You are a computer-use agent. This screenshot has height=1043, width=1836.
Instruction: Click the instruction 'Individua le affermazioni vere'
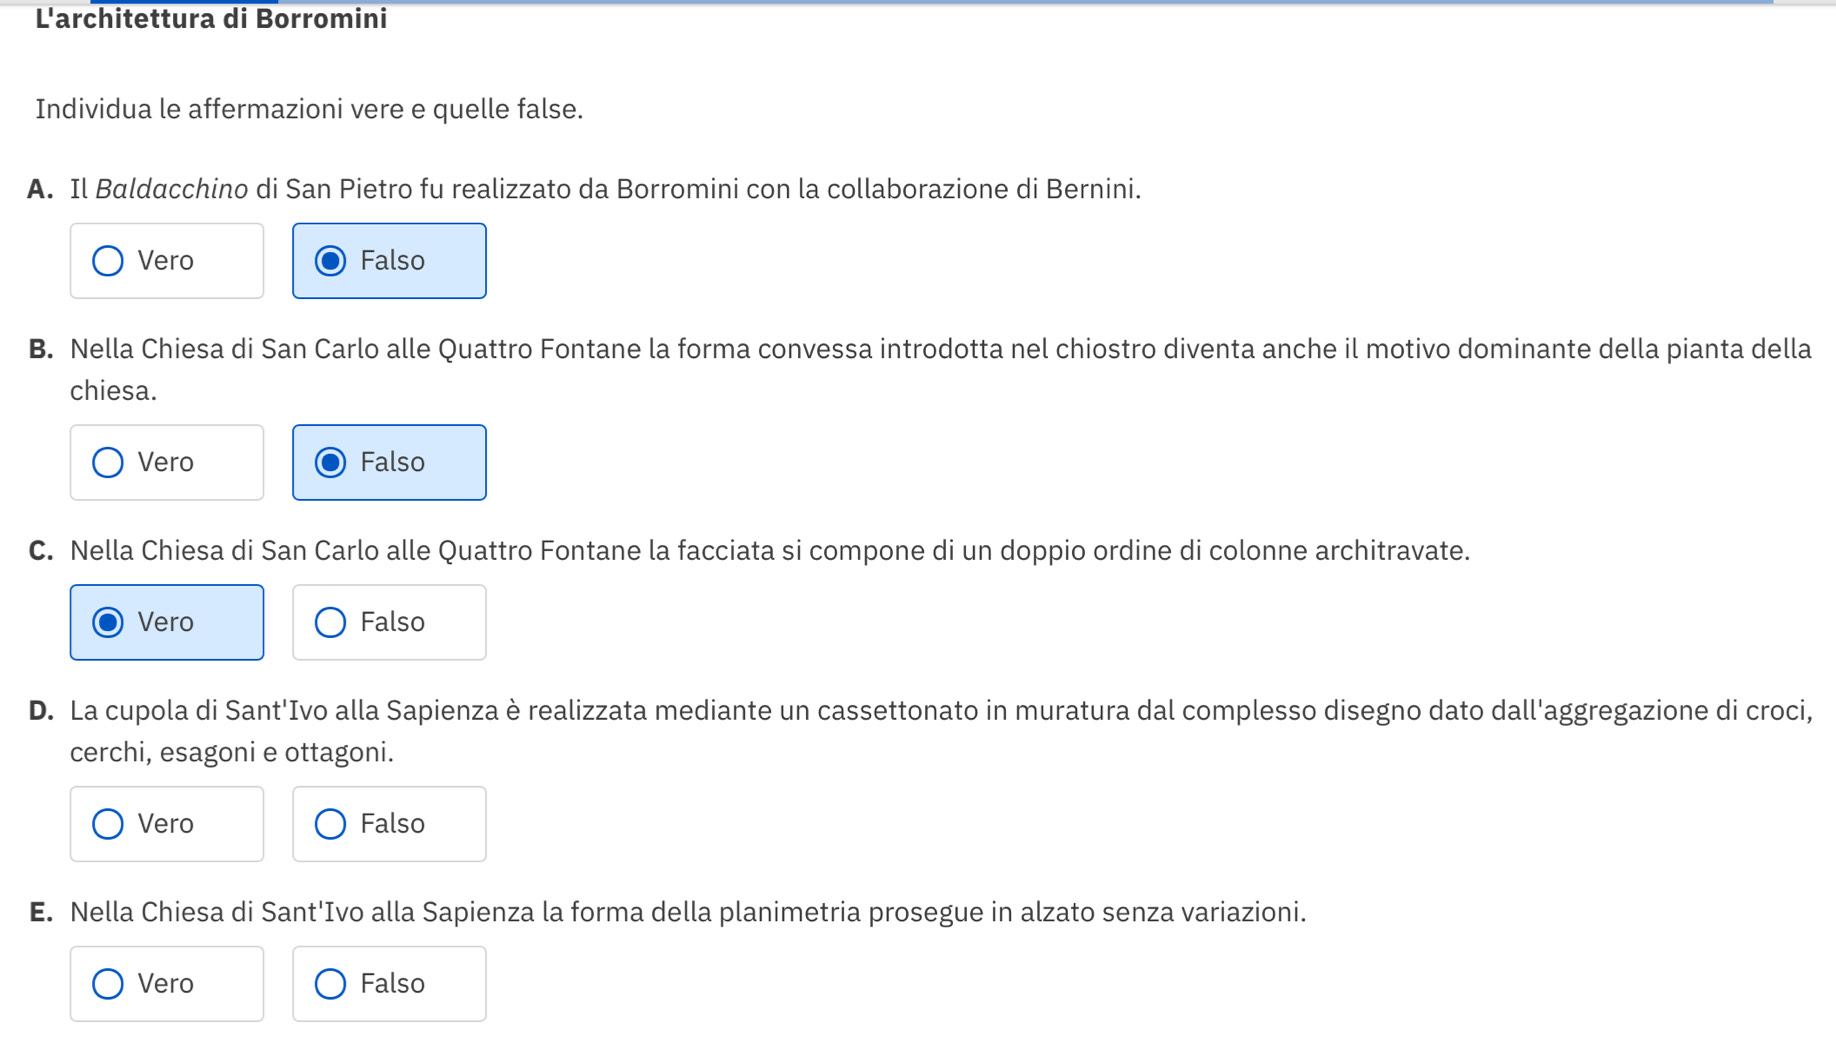[x=309, y=109]
